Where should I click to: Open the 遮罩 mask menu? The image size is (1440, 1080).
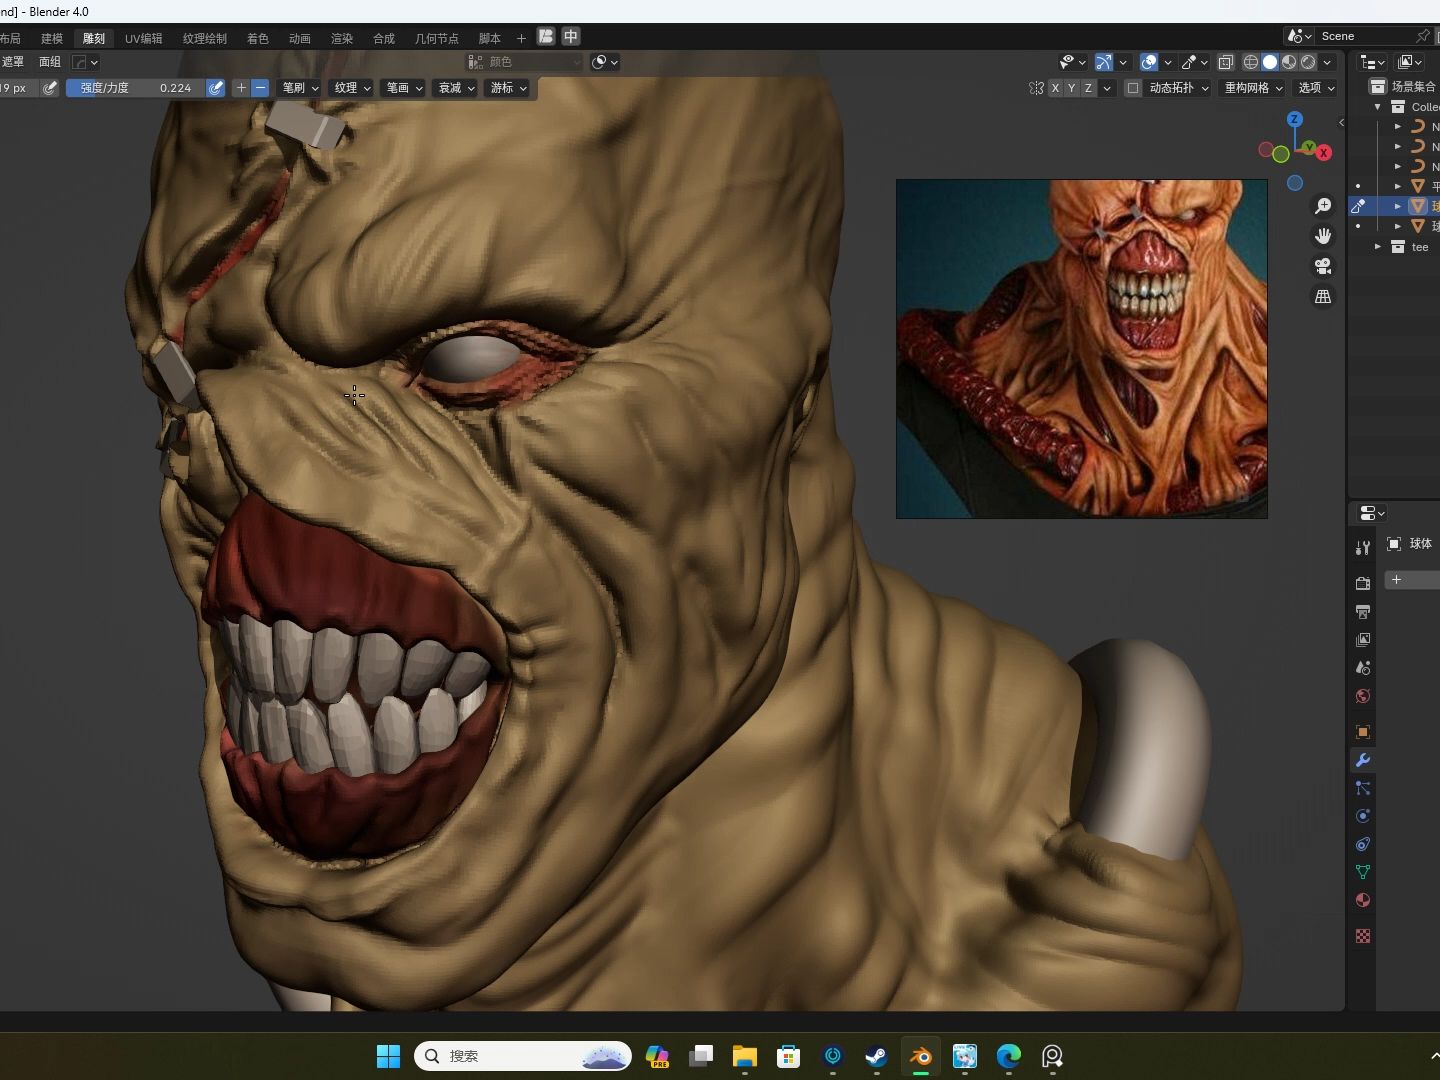tap(12, 62)
